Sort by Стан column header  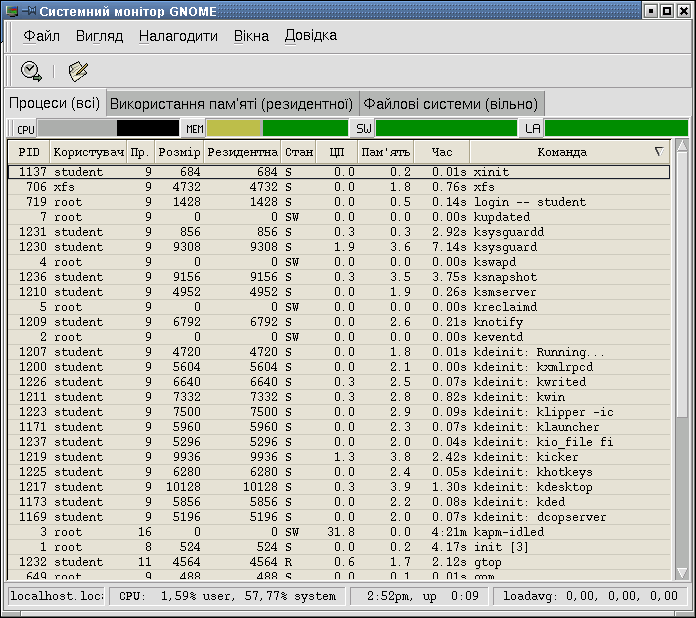point(298,152)
